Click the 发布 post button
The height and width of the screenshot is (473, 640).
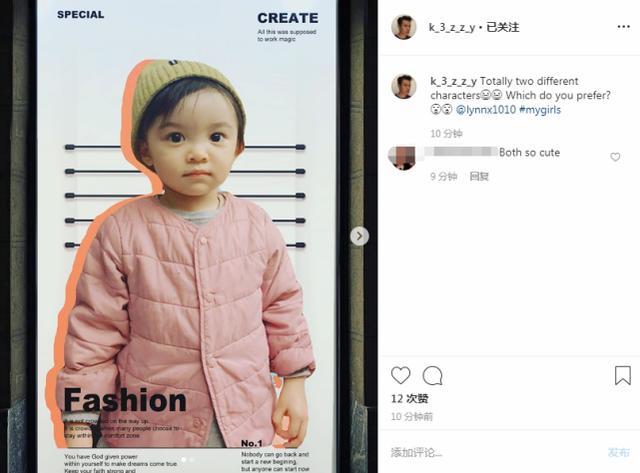tap(618, 452)
